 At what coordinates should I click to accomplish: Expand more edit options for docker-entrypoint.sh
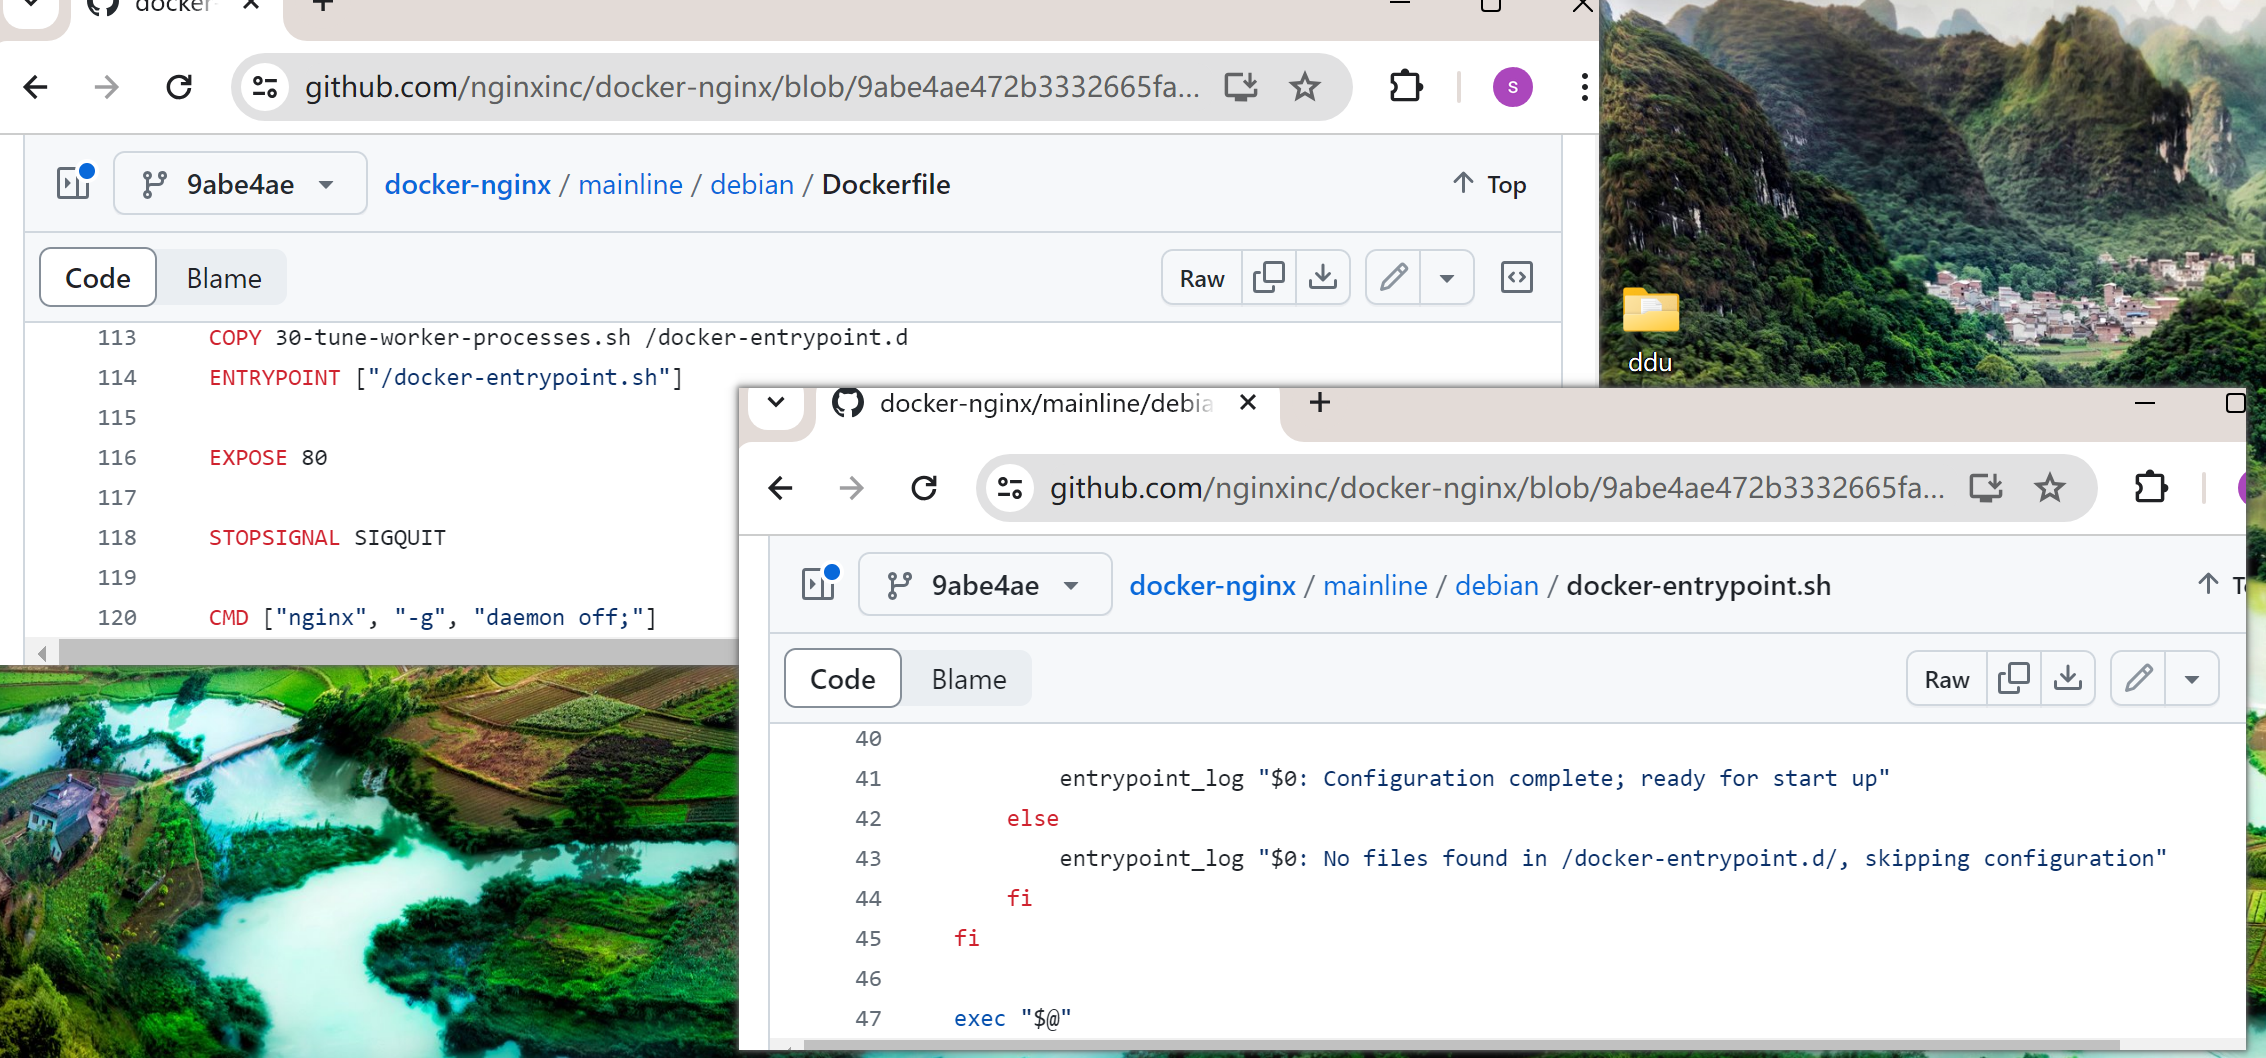(x=2191, y=679)
